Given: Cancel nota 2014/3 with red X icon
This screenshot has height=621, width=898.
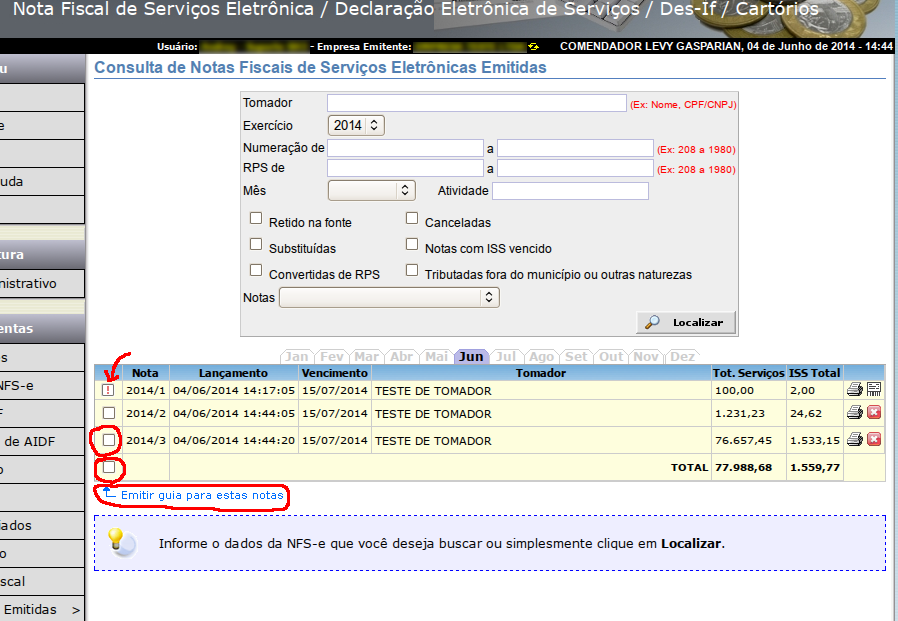Looking at the screenshot, I should click(874, 439).
